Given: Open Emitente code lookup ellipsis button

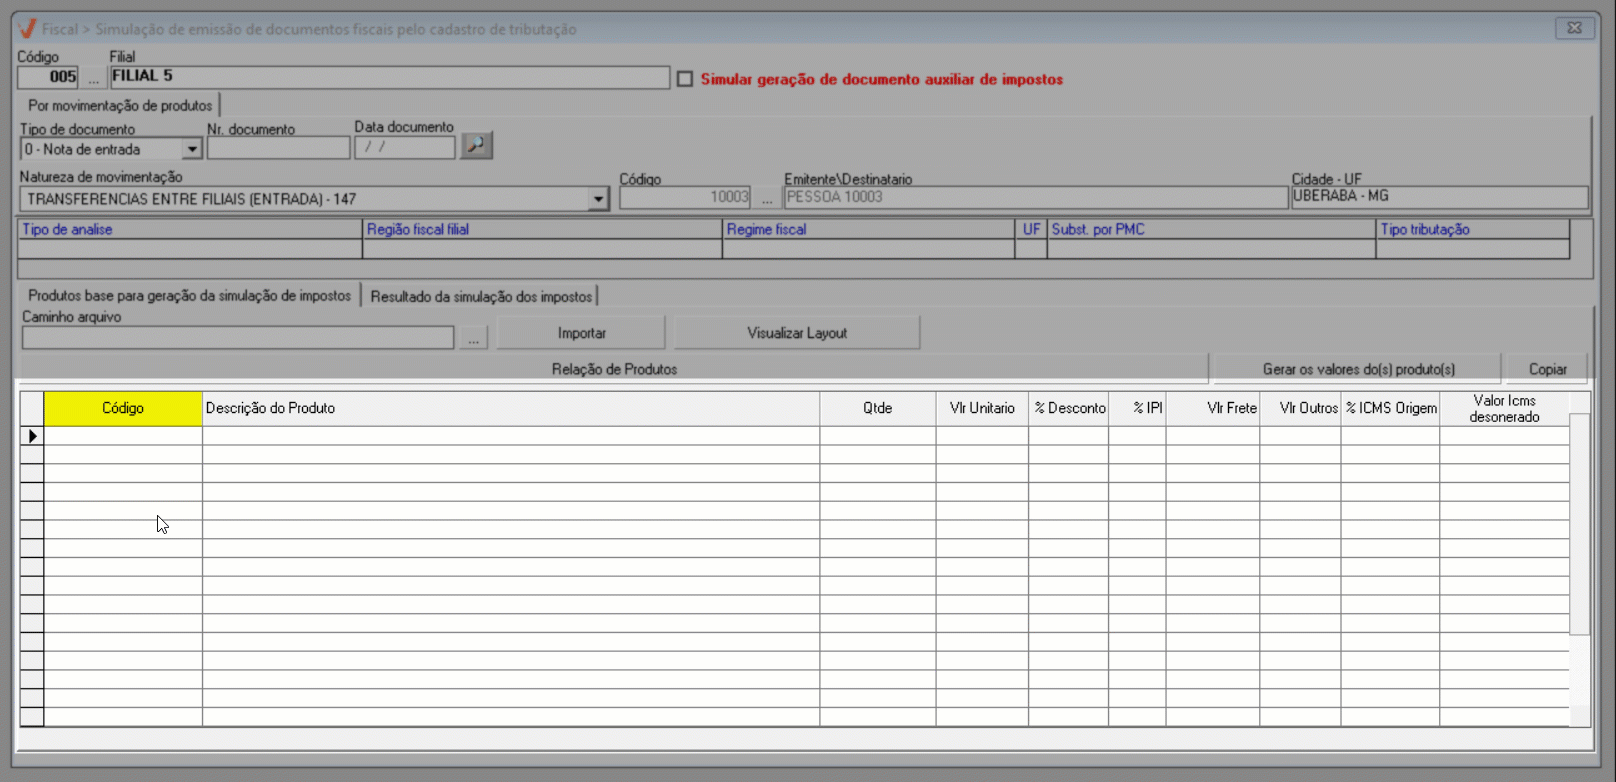Looking at the screenshot, I should [x=767, y=198].
